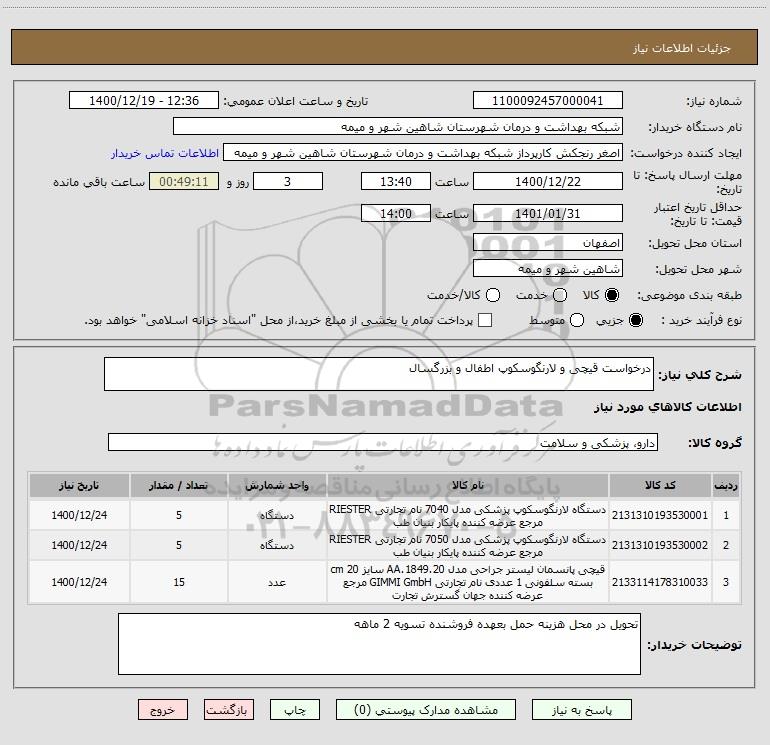The width and height of the screenshot is (770, 745).
Task: Click the پاسخ به نیاز button
Action: [581, 710]
